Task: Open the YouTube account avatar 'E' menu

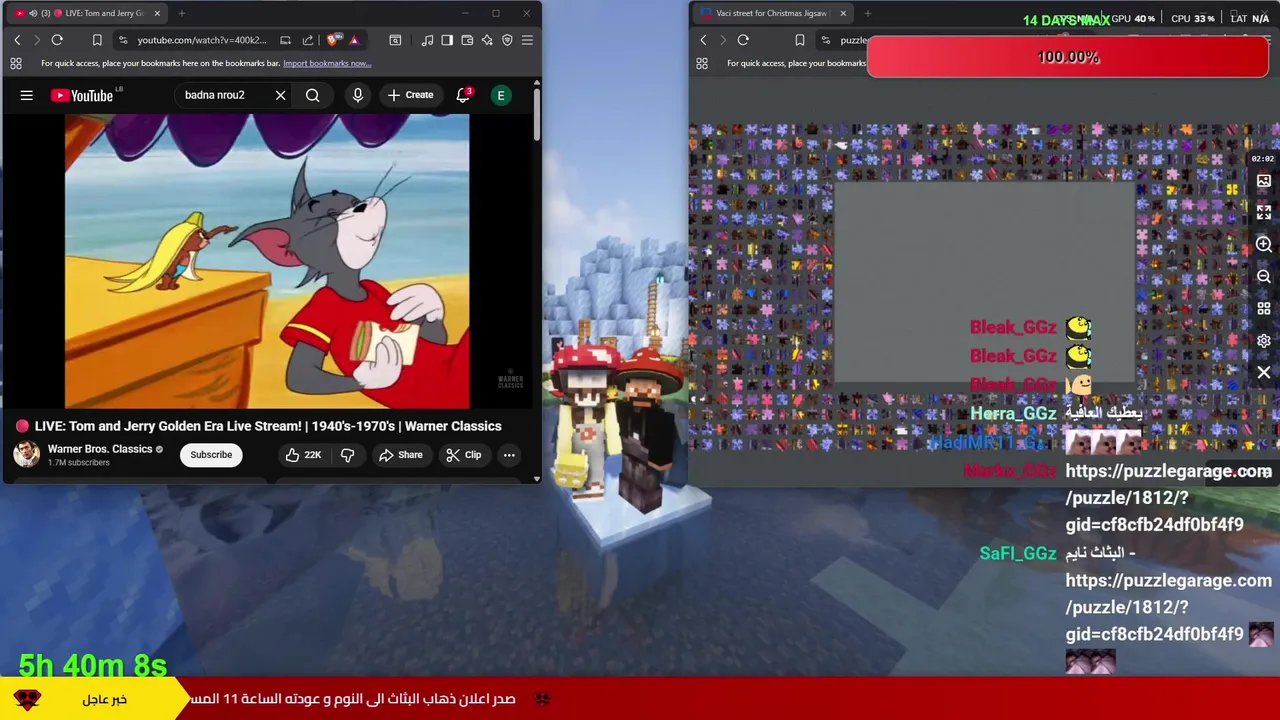Action: click(x=501, y=95)
